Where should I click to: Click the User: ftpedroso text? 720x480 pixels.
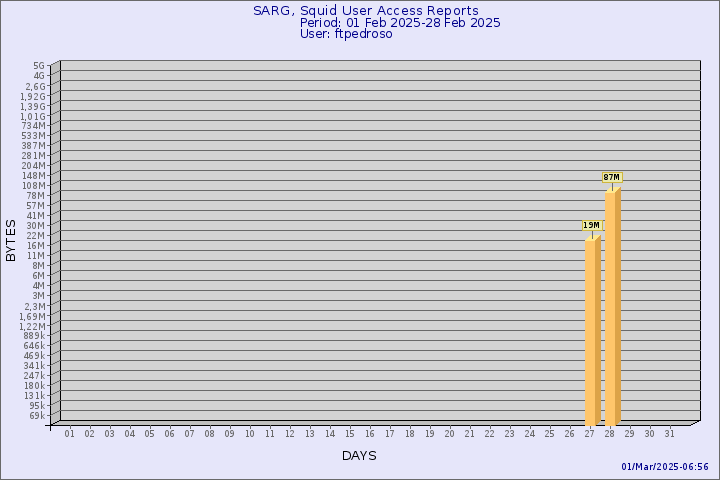346,33
